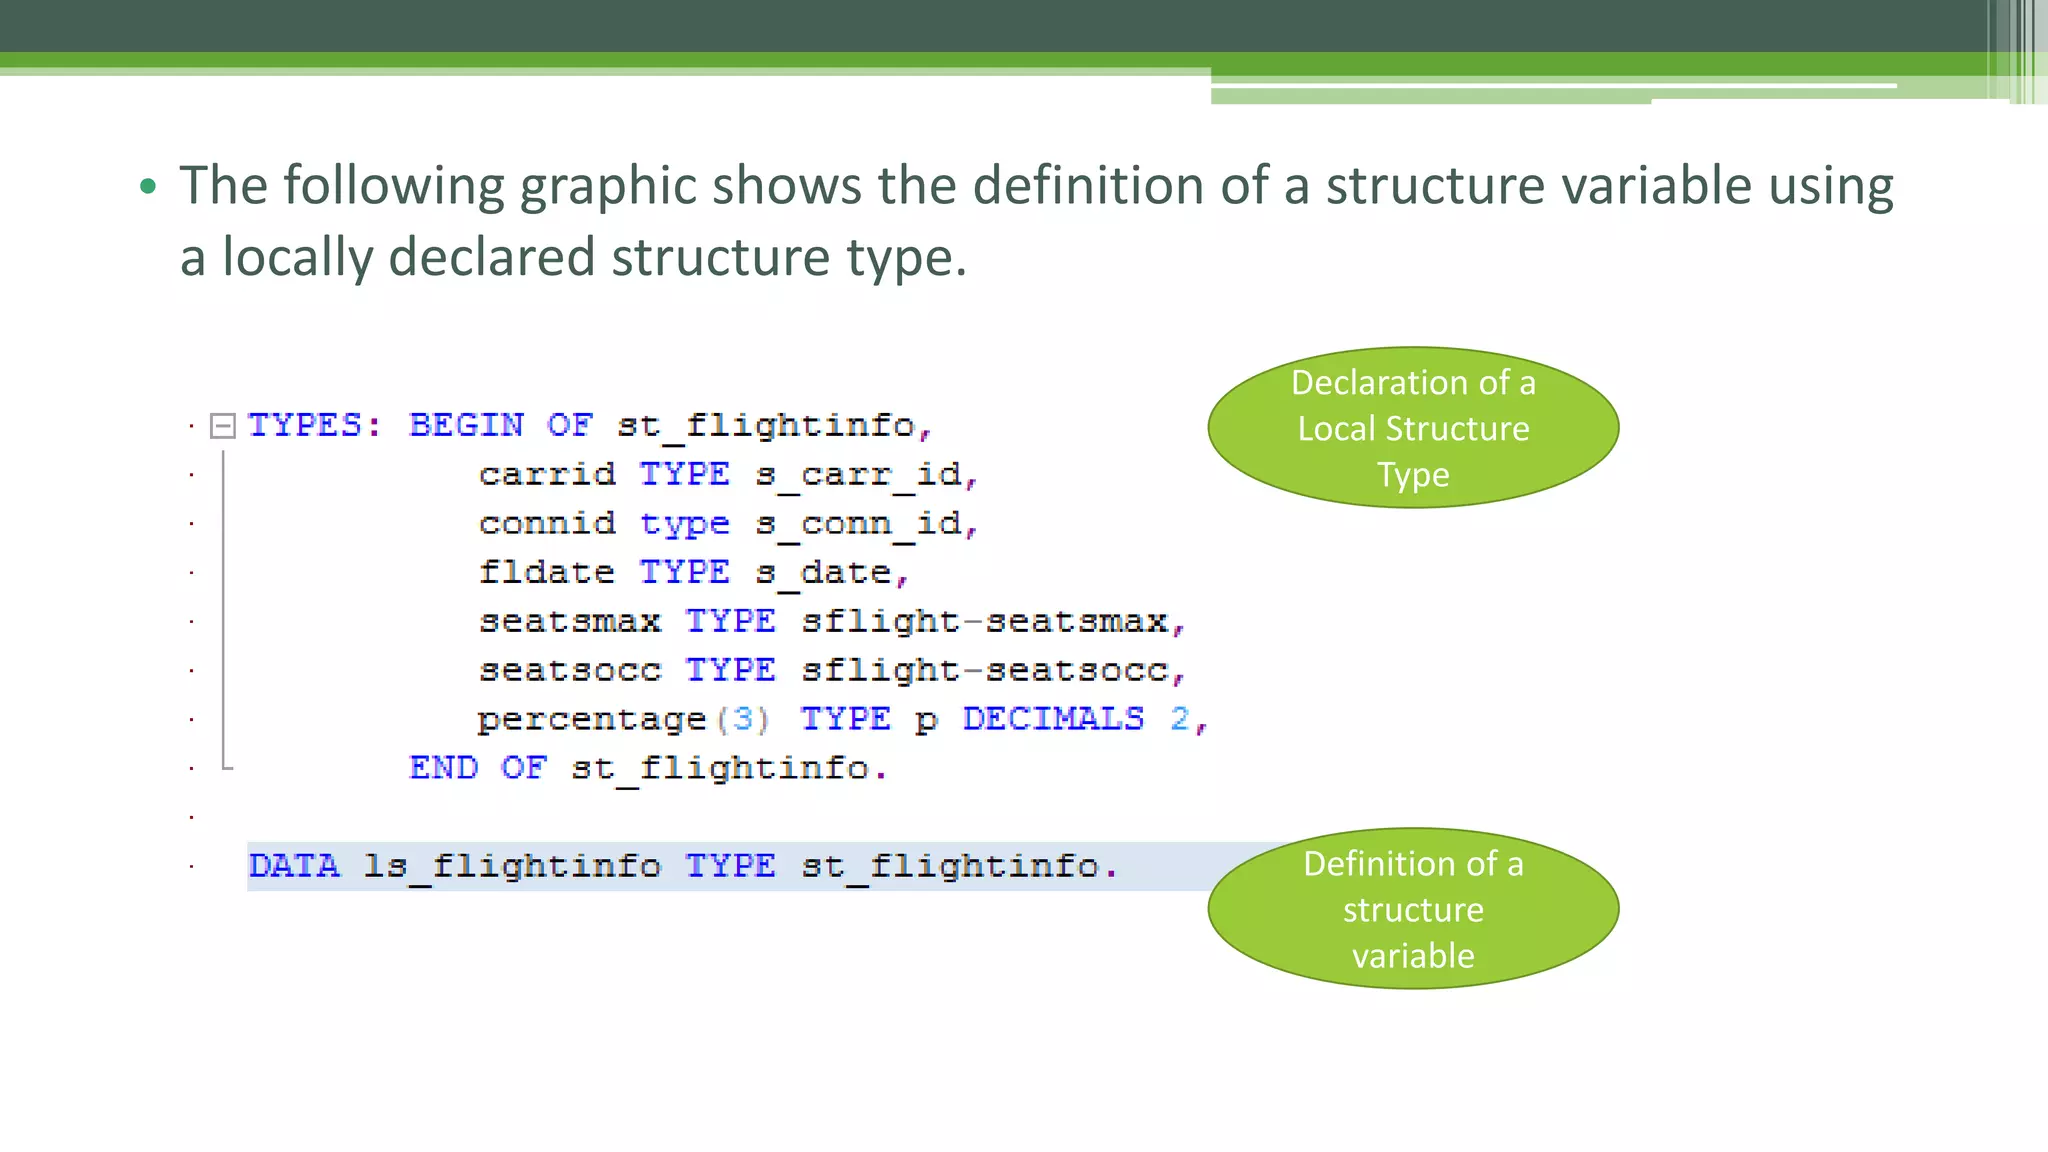Screen dimensions: 2048x1152
Task: Click the line 'seatsmax TYPE sflight-seatsmax,'
Action: (832, 622)
